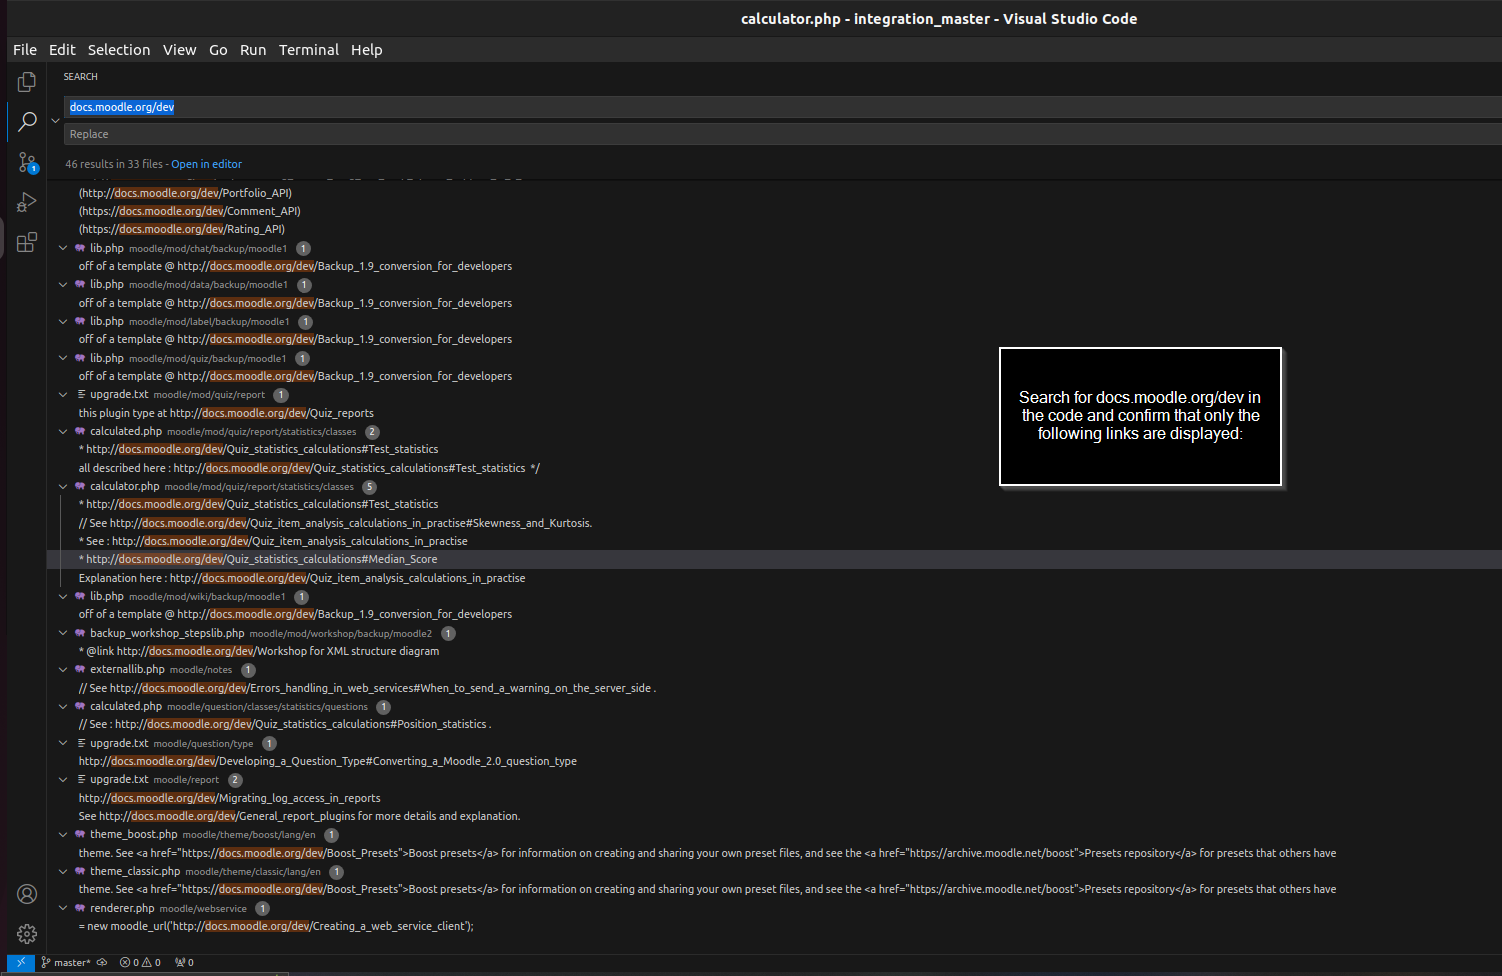Click the 'Open in editor' link
Viewport: 1502px width, 976px height.
(206, 164)
